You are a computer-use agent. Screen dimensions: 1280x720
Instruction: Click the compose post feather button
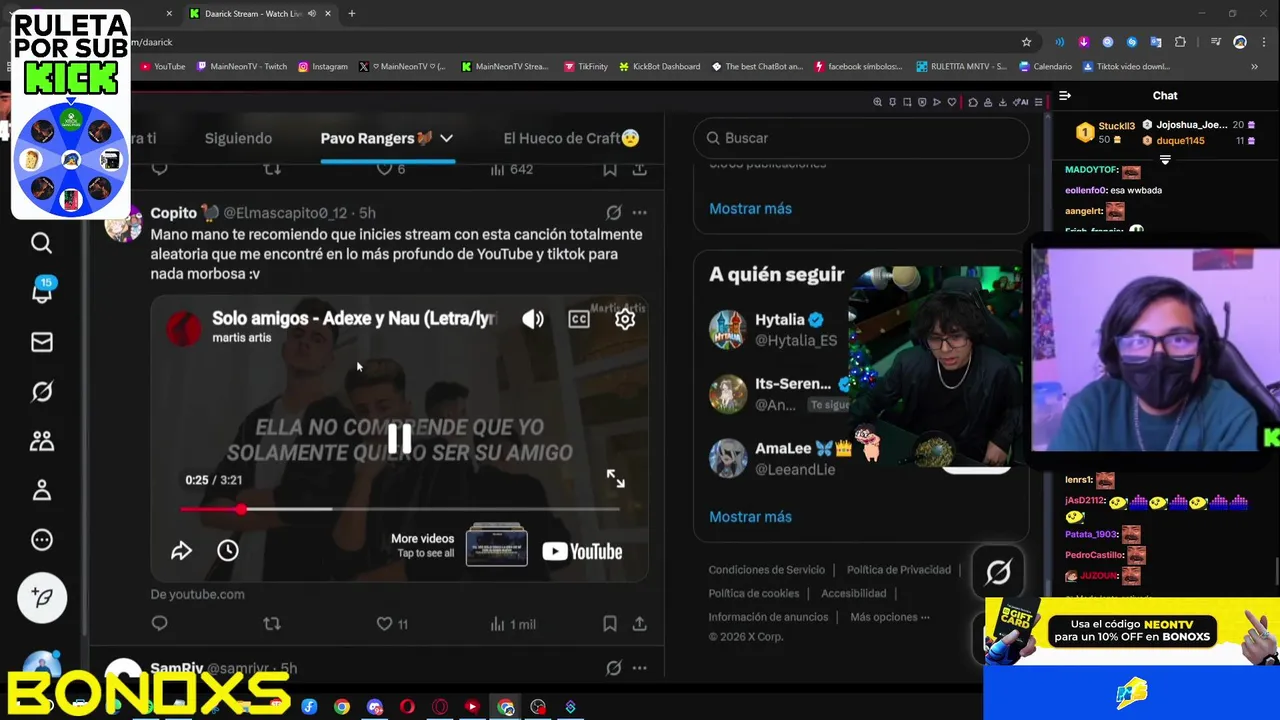42,597
